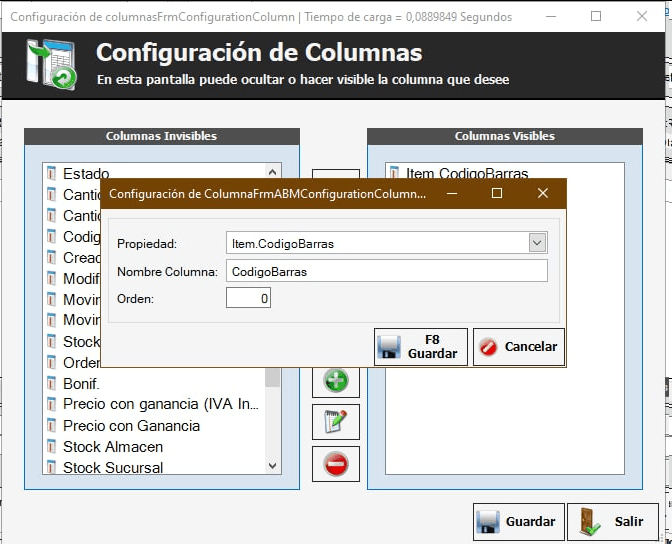
Task: Click the edit column notepad icon
Action: (x=336, y=423)
